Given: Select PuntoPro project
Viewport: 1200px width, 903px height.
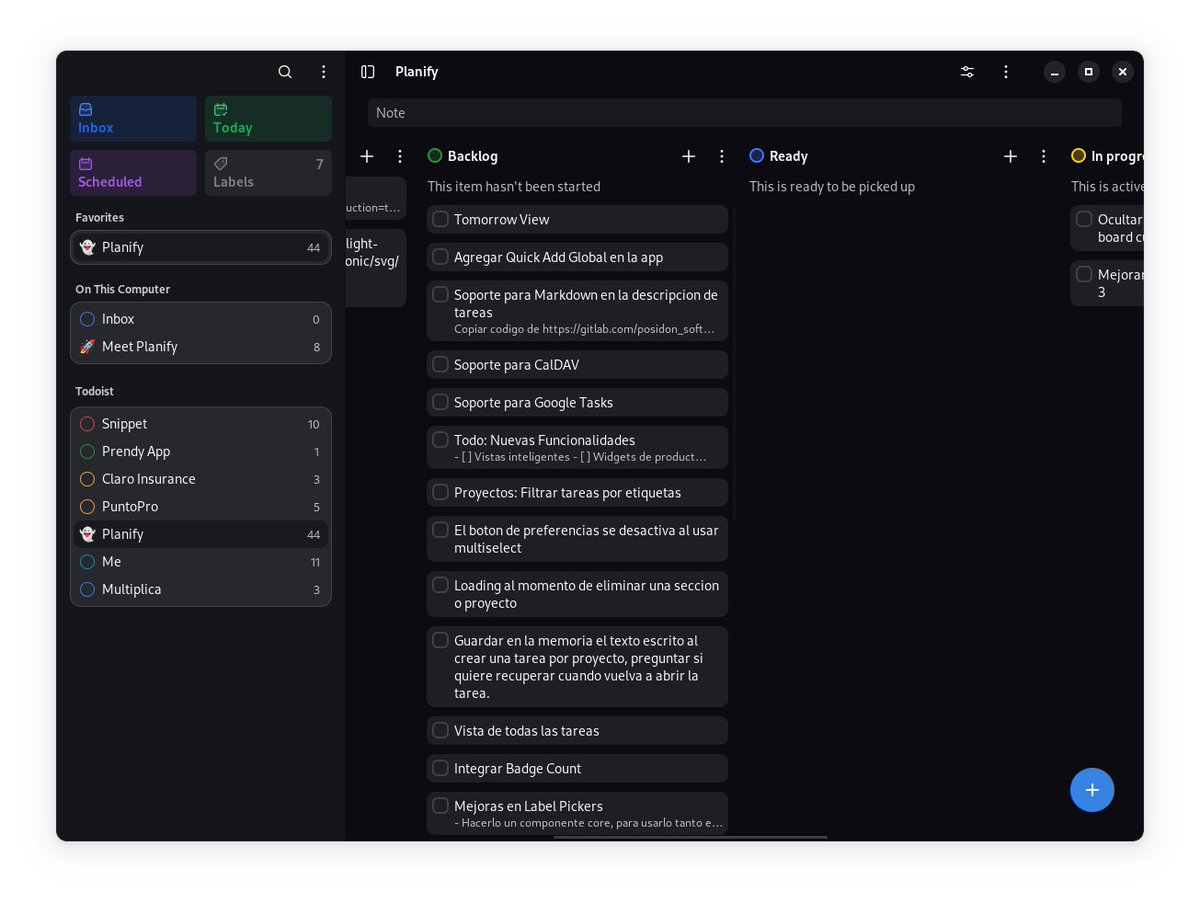Looking at the screenshot, I should [200, 506].
